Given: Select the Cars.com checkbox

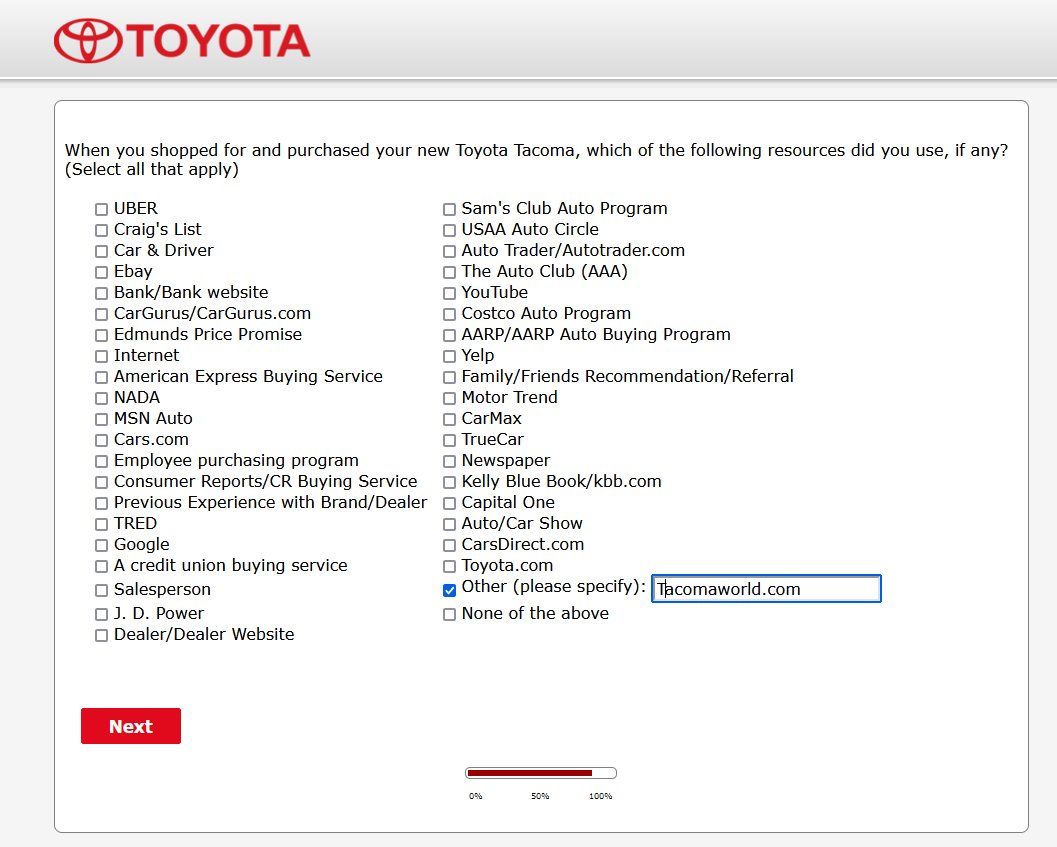Looking at the screenshot, I should tap(101, 440).
